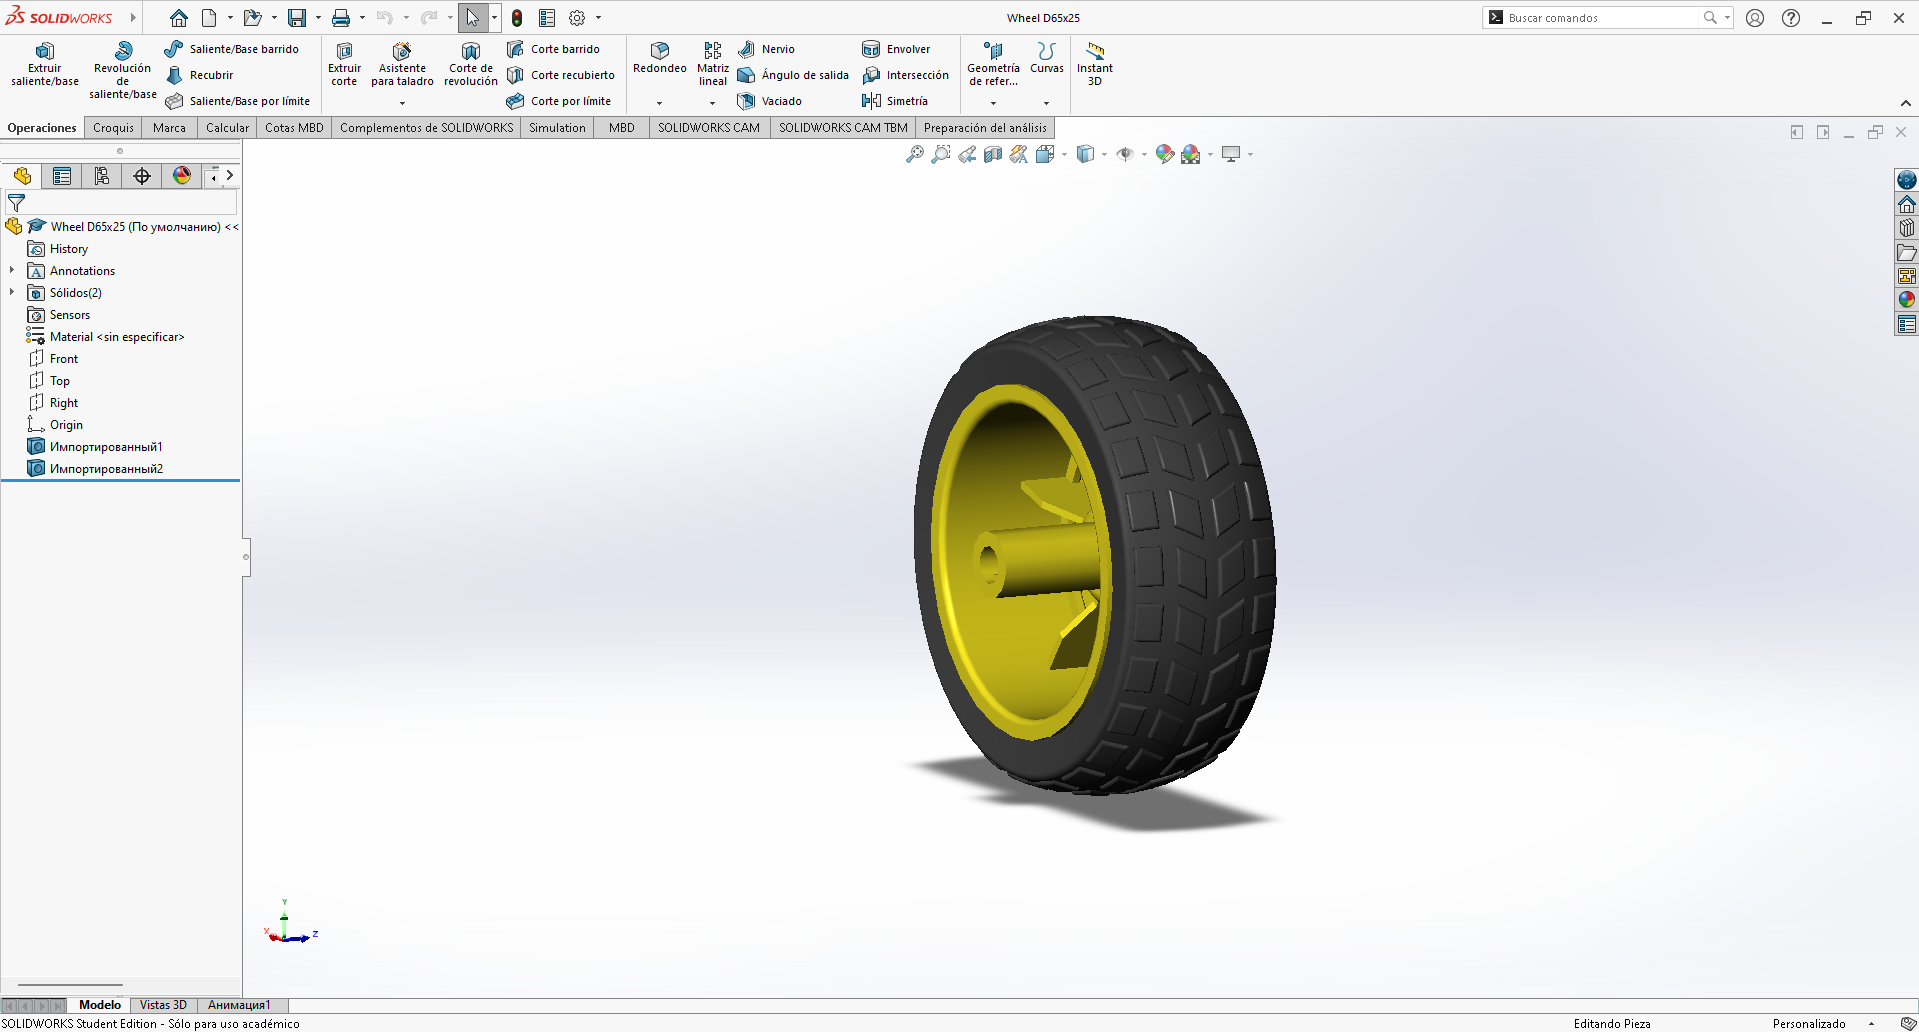Select Импортированный2 feature in tree
This screenshot has width=1919, height=1032.
106,469
